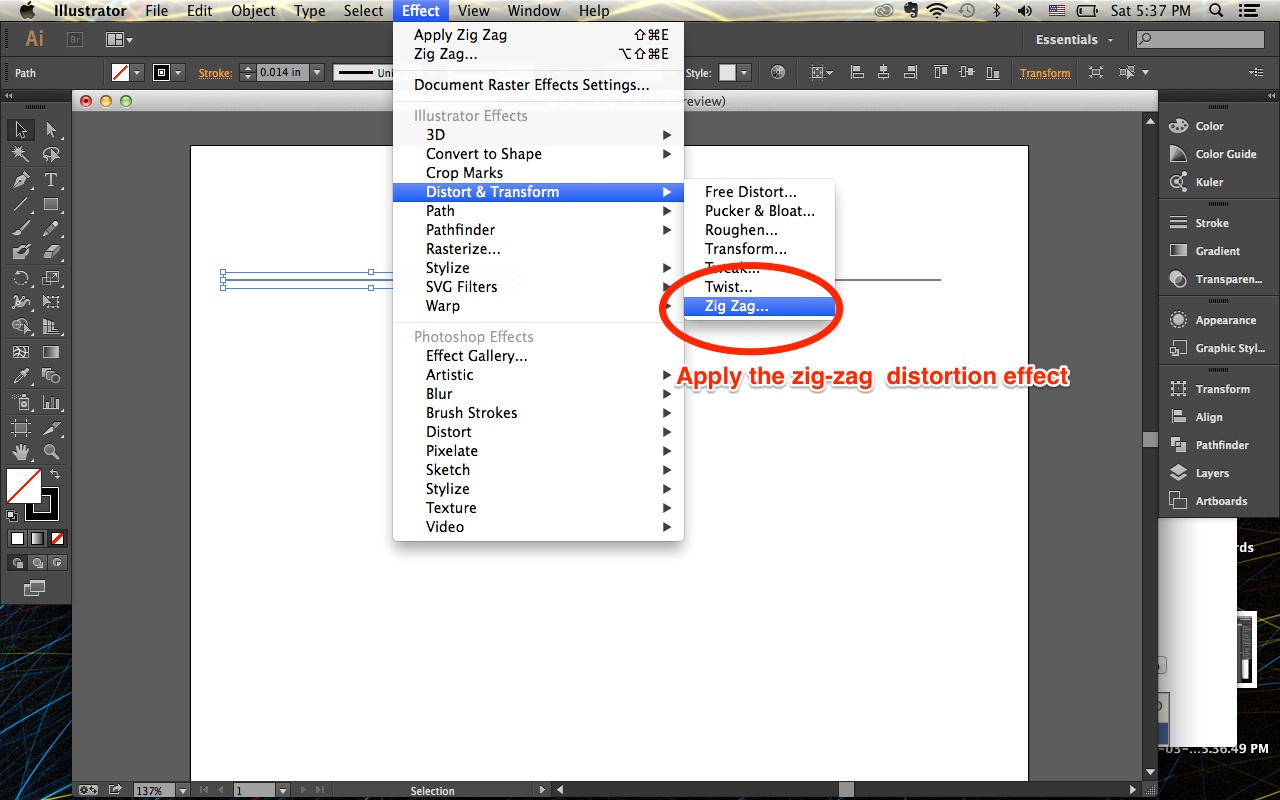Viewport: 1280px width, 800px height.
Task: Open the stroke weight dropdown
Action: pos(316,73)
